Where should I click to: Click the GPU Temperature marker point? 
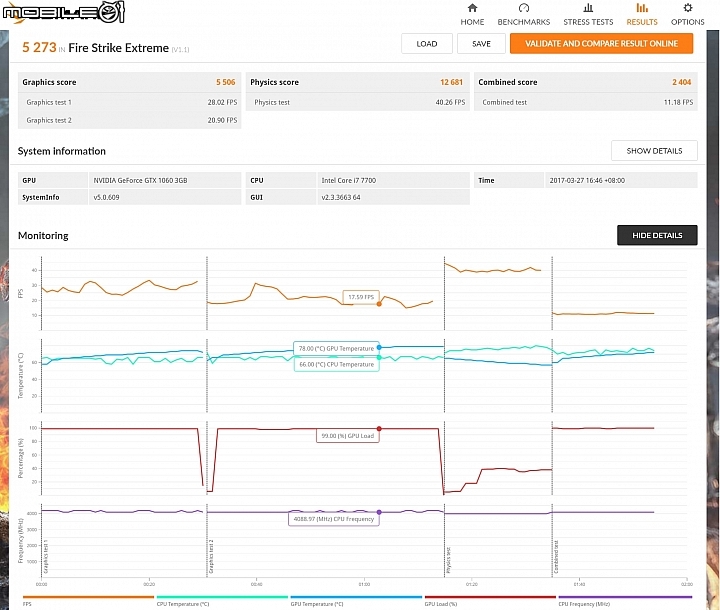pyautogui.click(x=379, y=348)
